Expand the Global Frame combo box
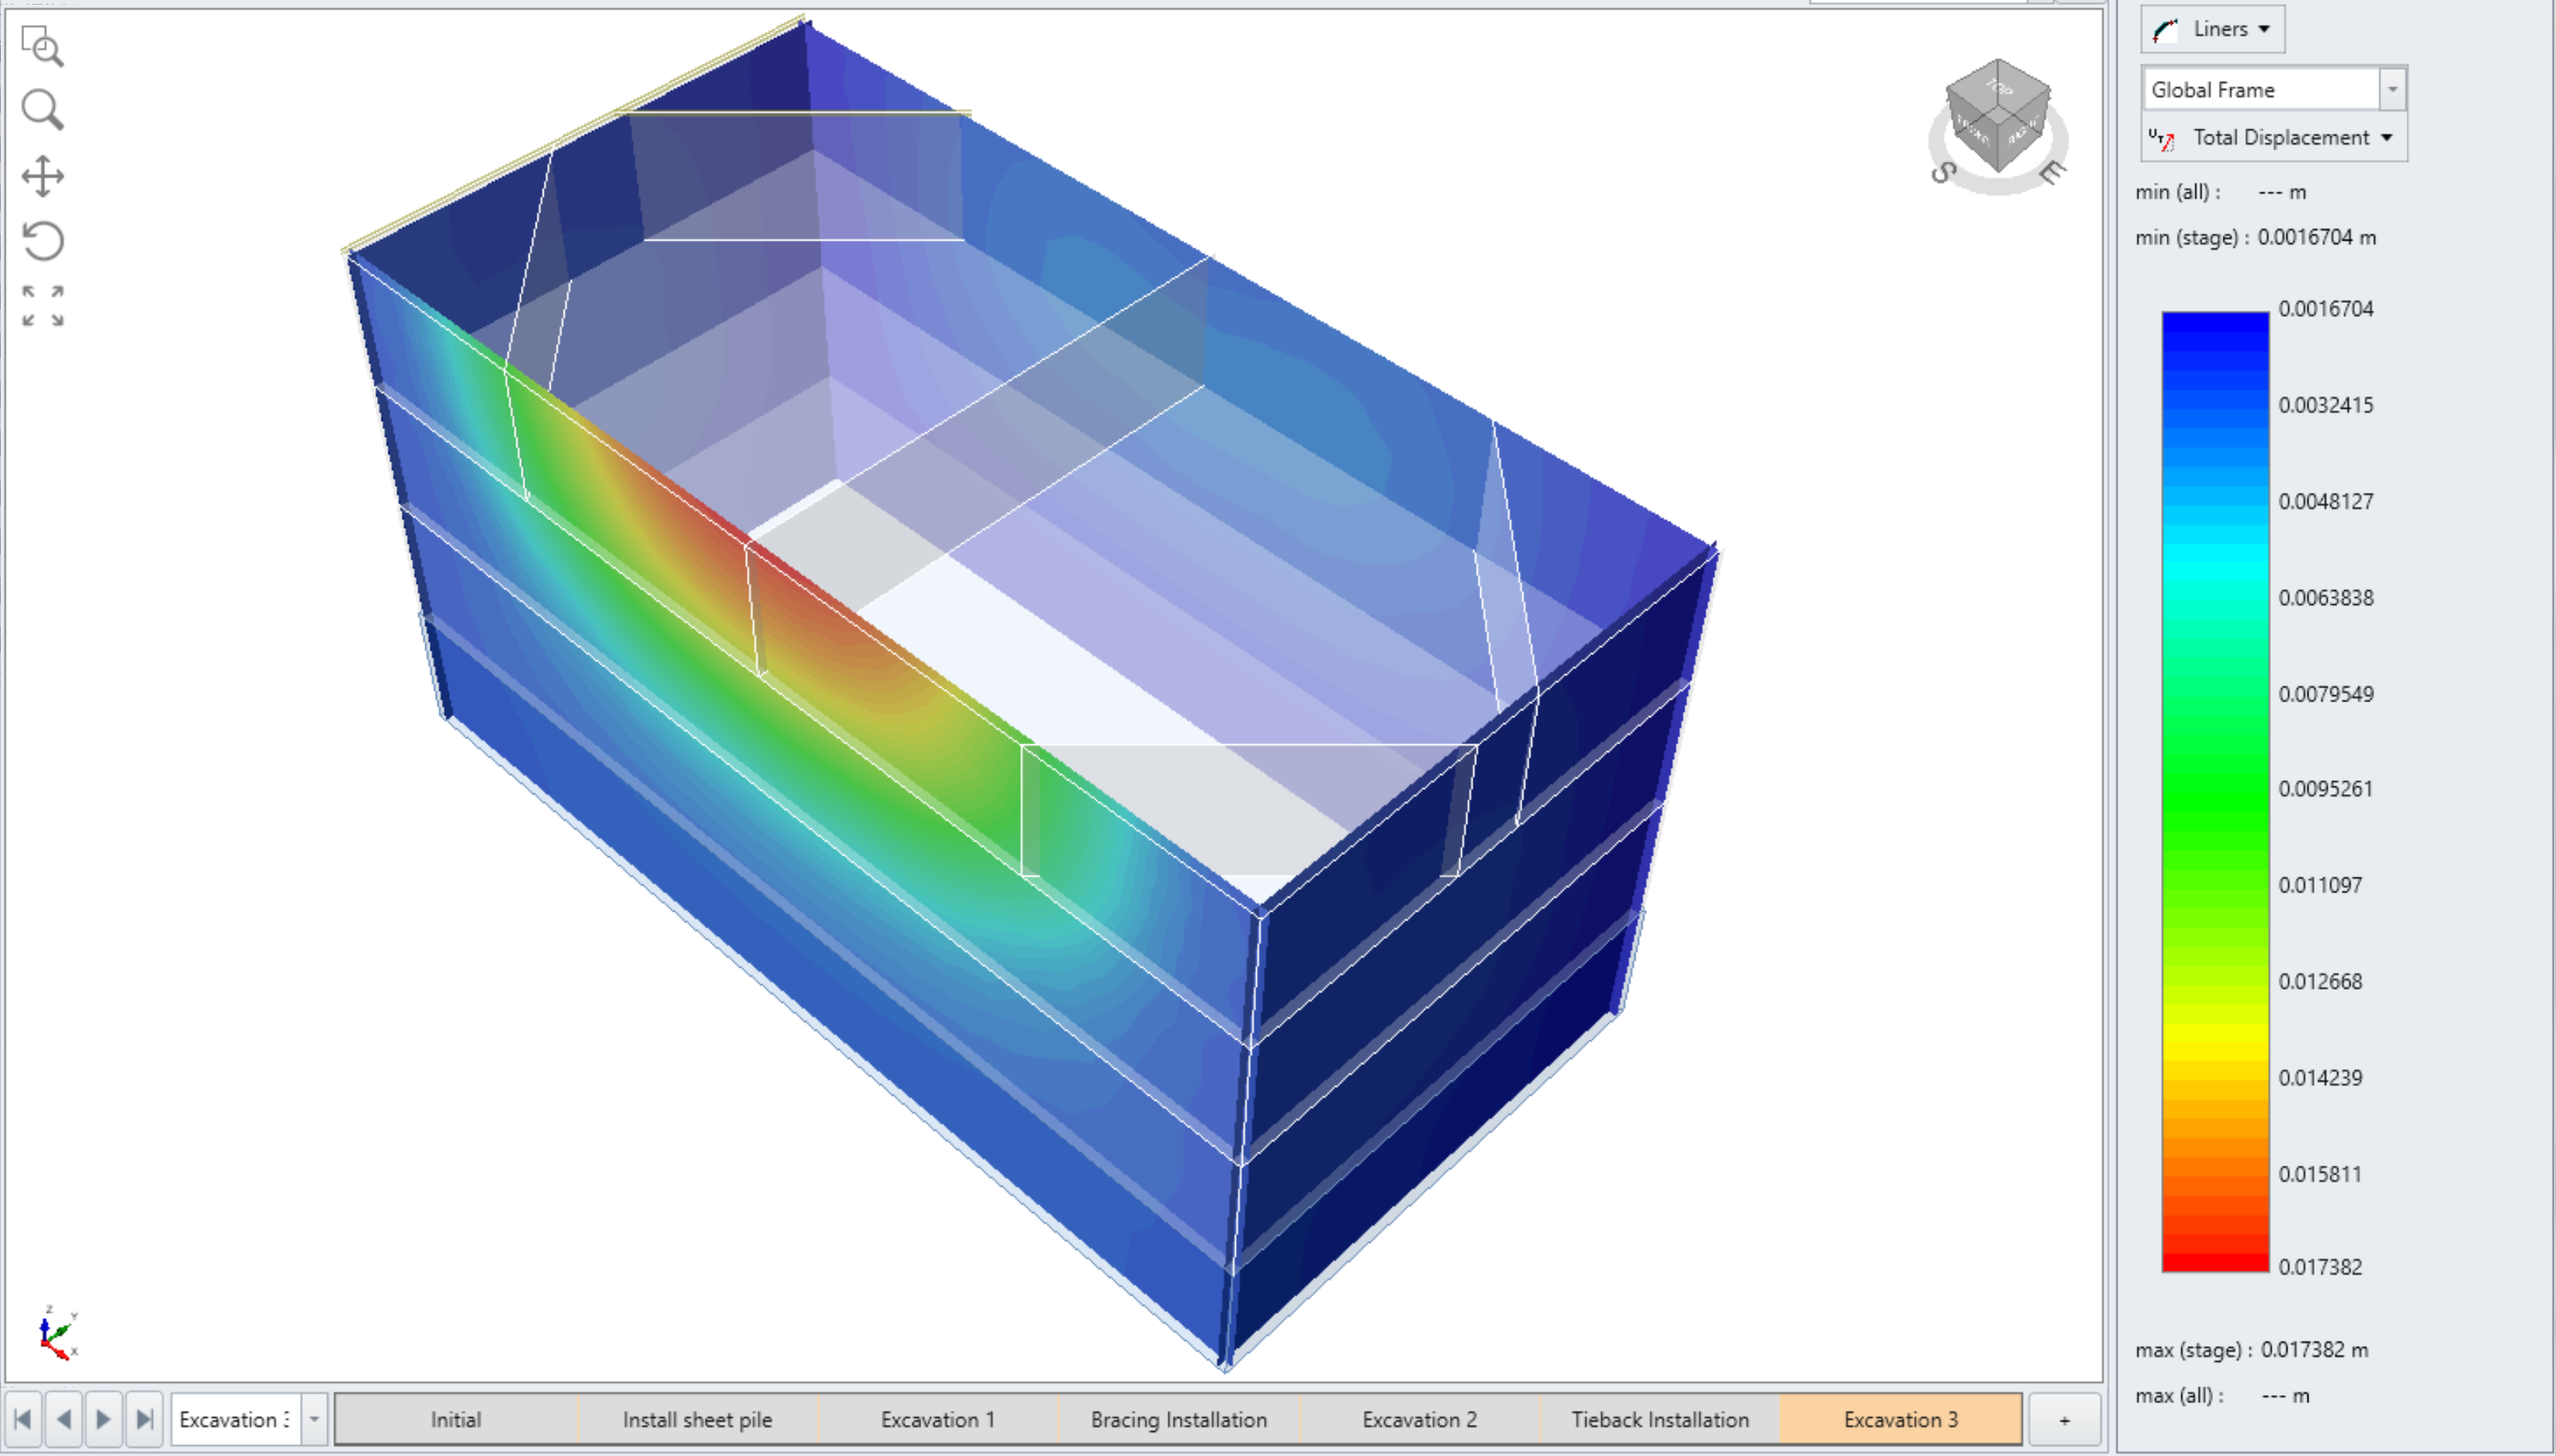 2392,89
